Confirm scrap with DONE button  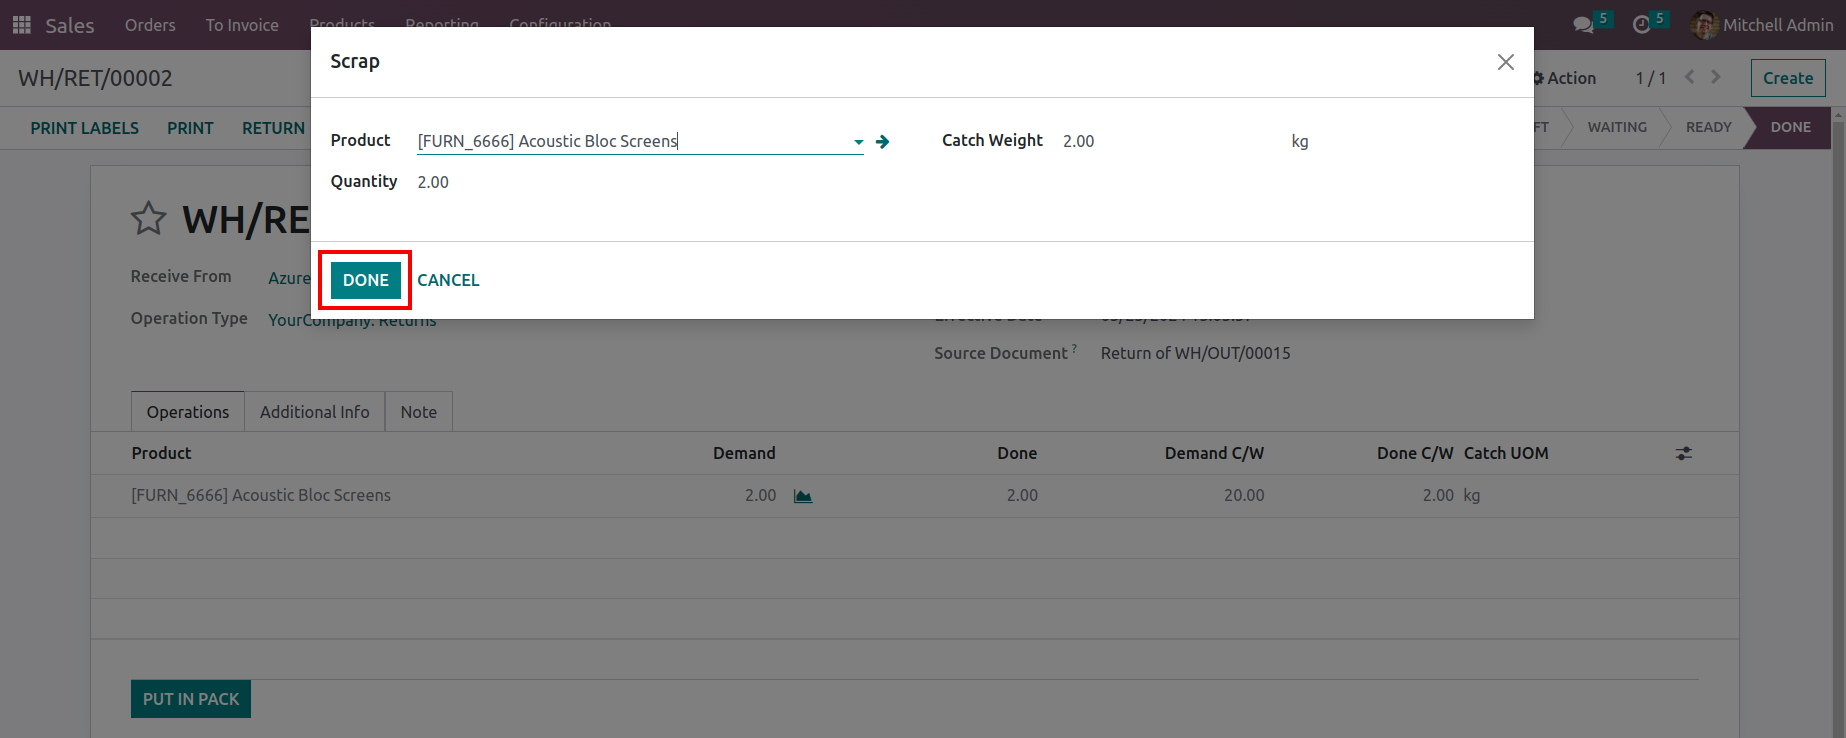[x=365, y=280]
